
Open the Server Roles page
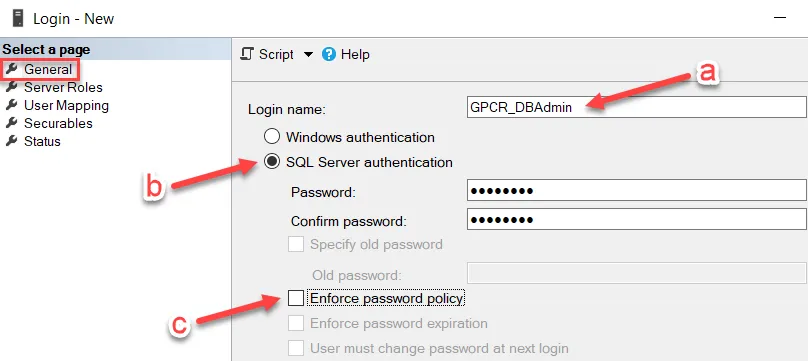63,87
